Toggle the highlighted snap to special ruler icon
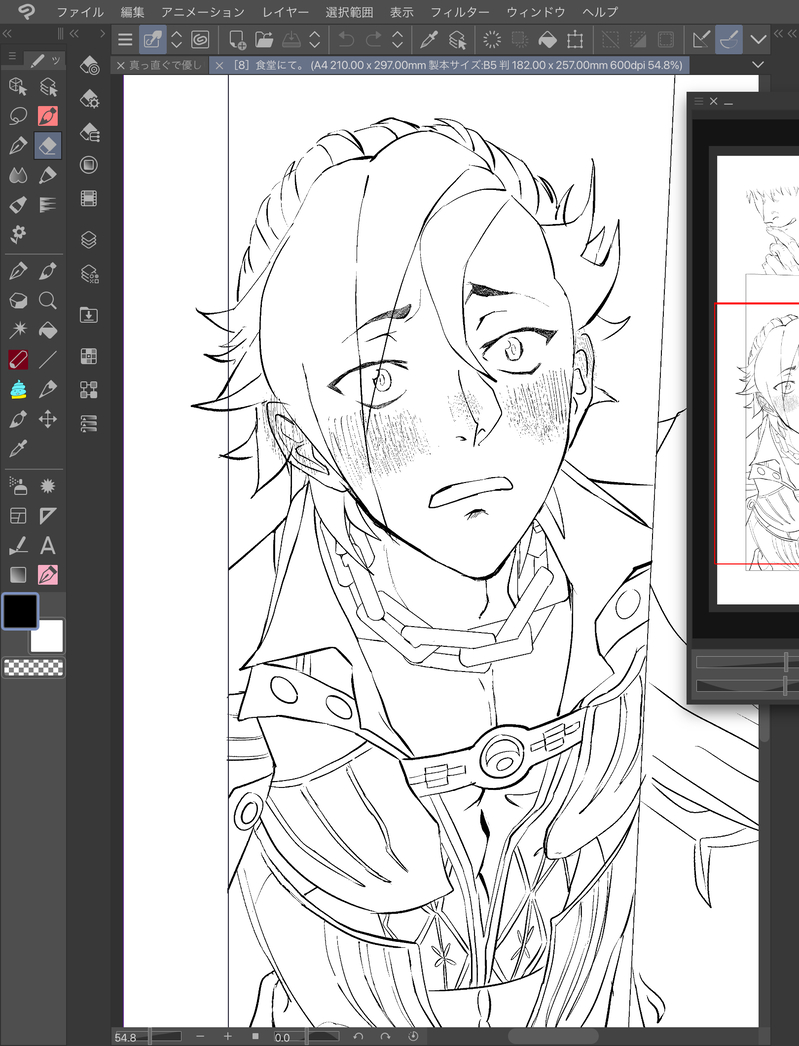Image resolution: width=799 pixels, height=1046 pixels. pyautogui.click(x=728, y=39)
